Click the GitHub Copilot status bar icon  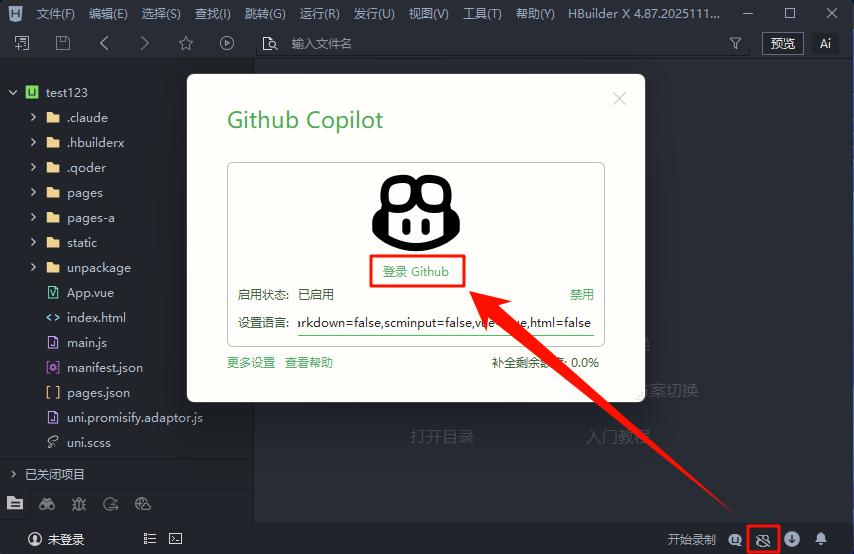click(x=763, y=539)
